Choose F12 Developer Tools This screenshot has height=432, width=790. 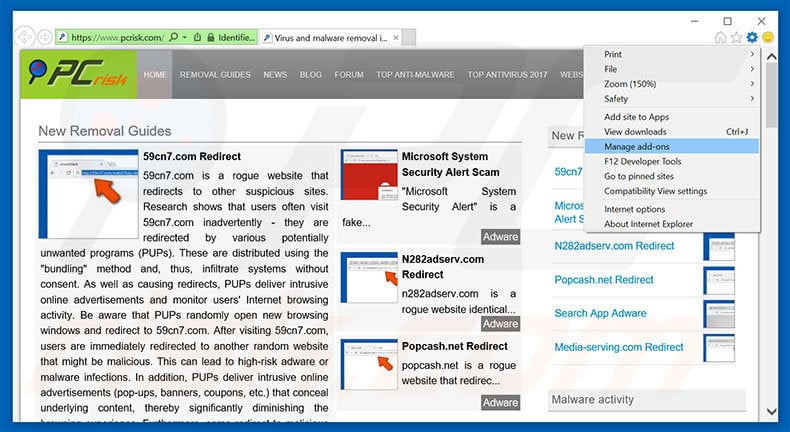click(672, 161)
